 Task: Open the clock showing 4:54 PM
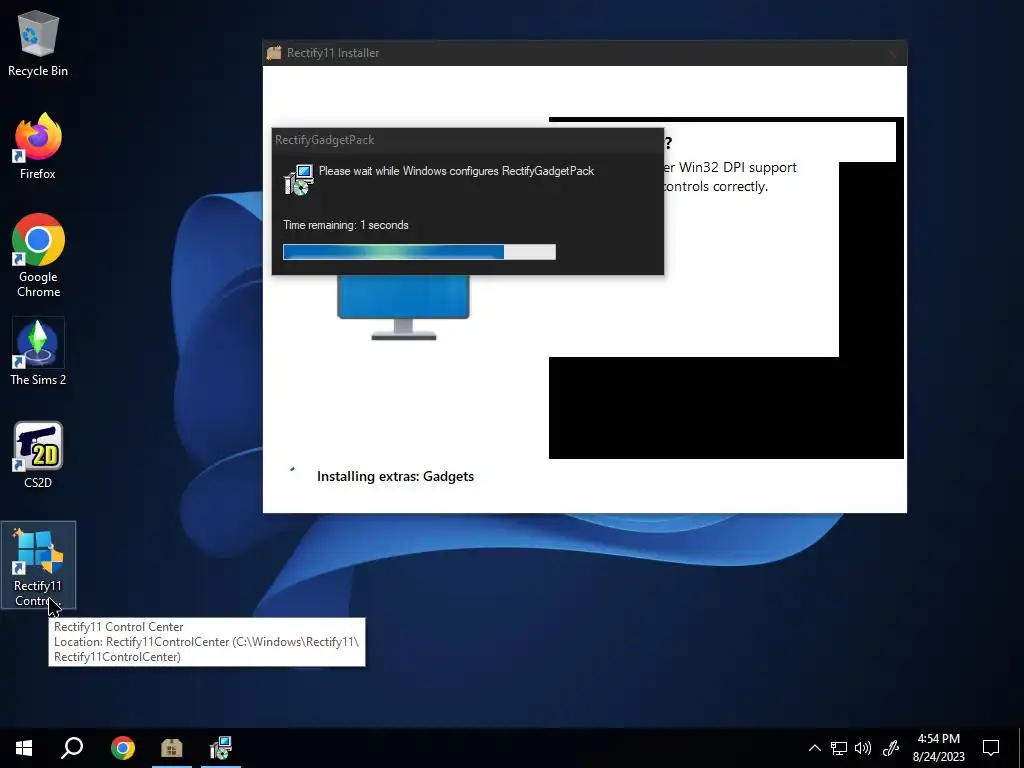tap(938, 748)
